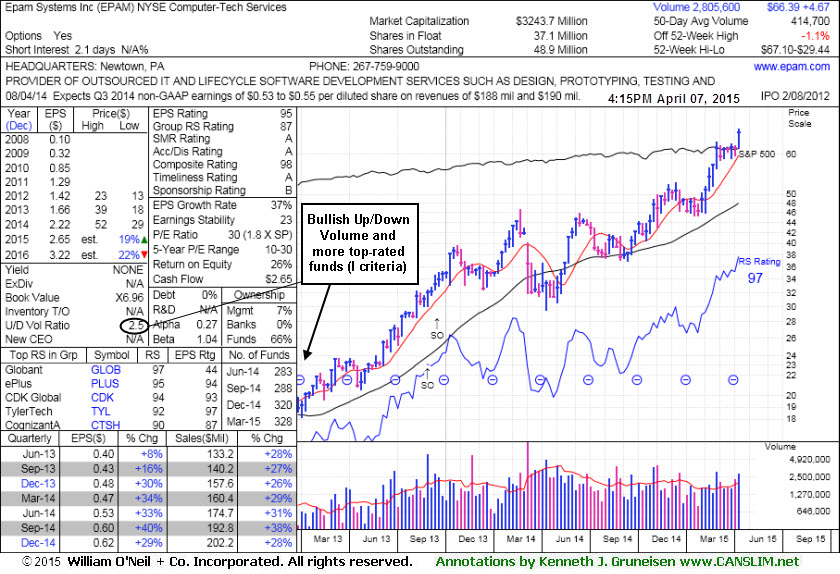Image resolution: width=840 pixels, height=574 pixels.
Task: Click the Off 52-Week High value -1.1%
Action: tap(815, 36)
